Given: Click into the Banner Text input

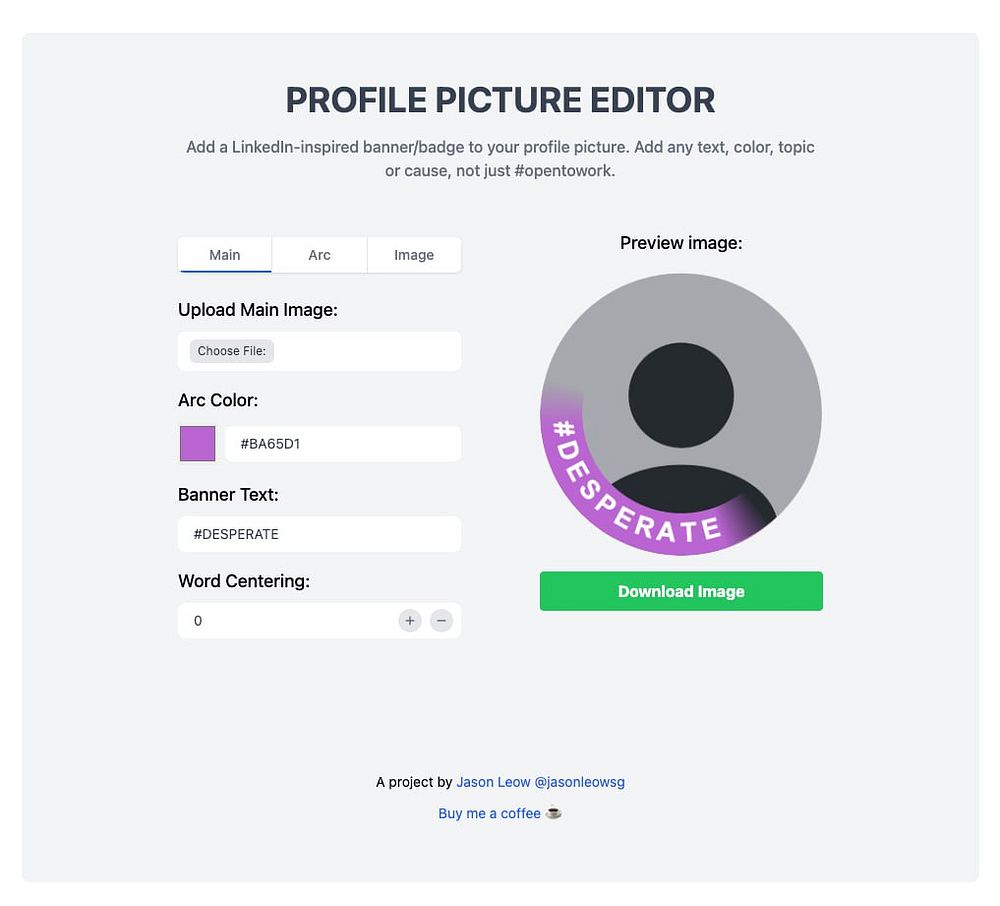Looking at the screenshot, I should [x=319, y=534].
